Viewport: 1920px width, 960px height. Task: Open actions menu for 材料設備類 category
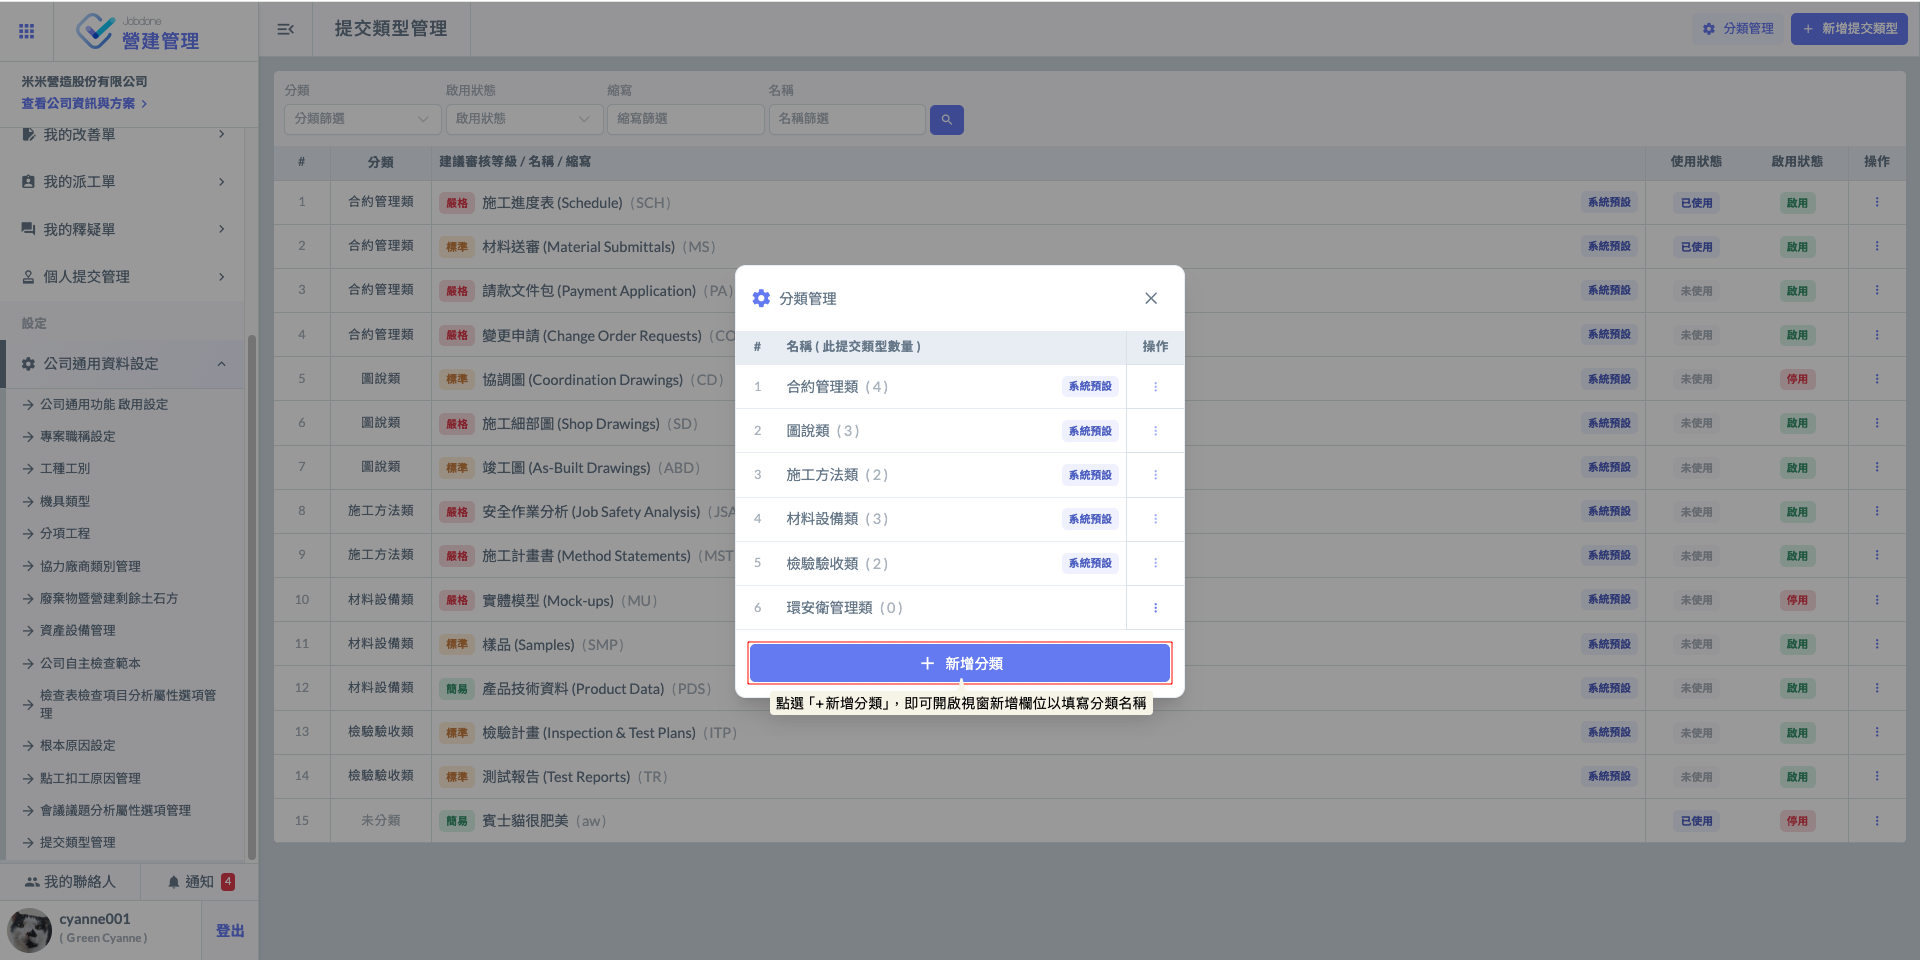(x=1155, y=519)
